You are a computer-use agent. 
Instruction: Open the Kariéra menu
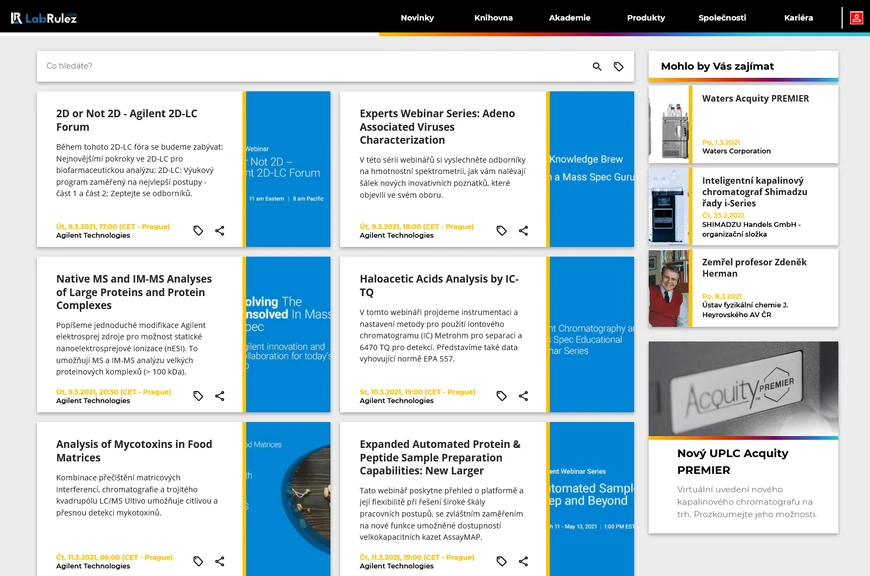[798, 18]
